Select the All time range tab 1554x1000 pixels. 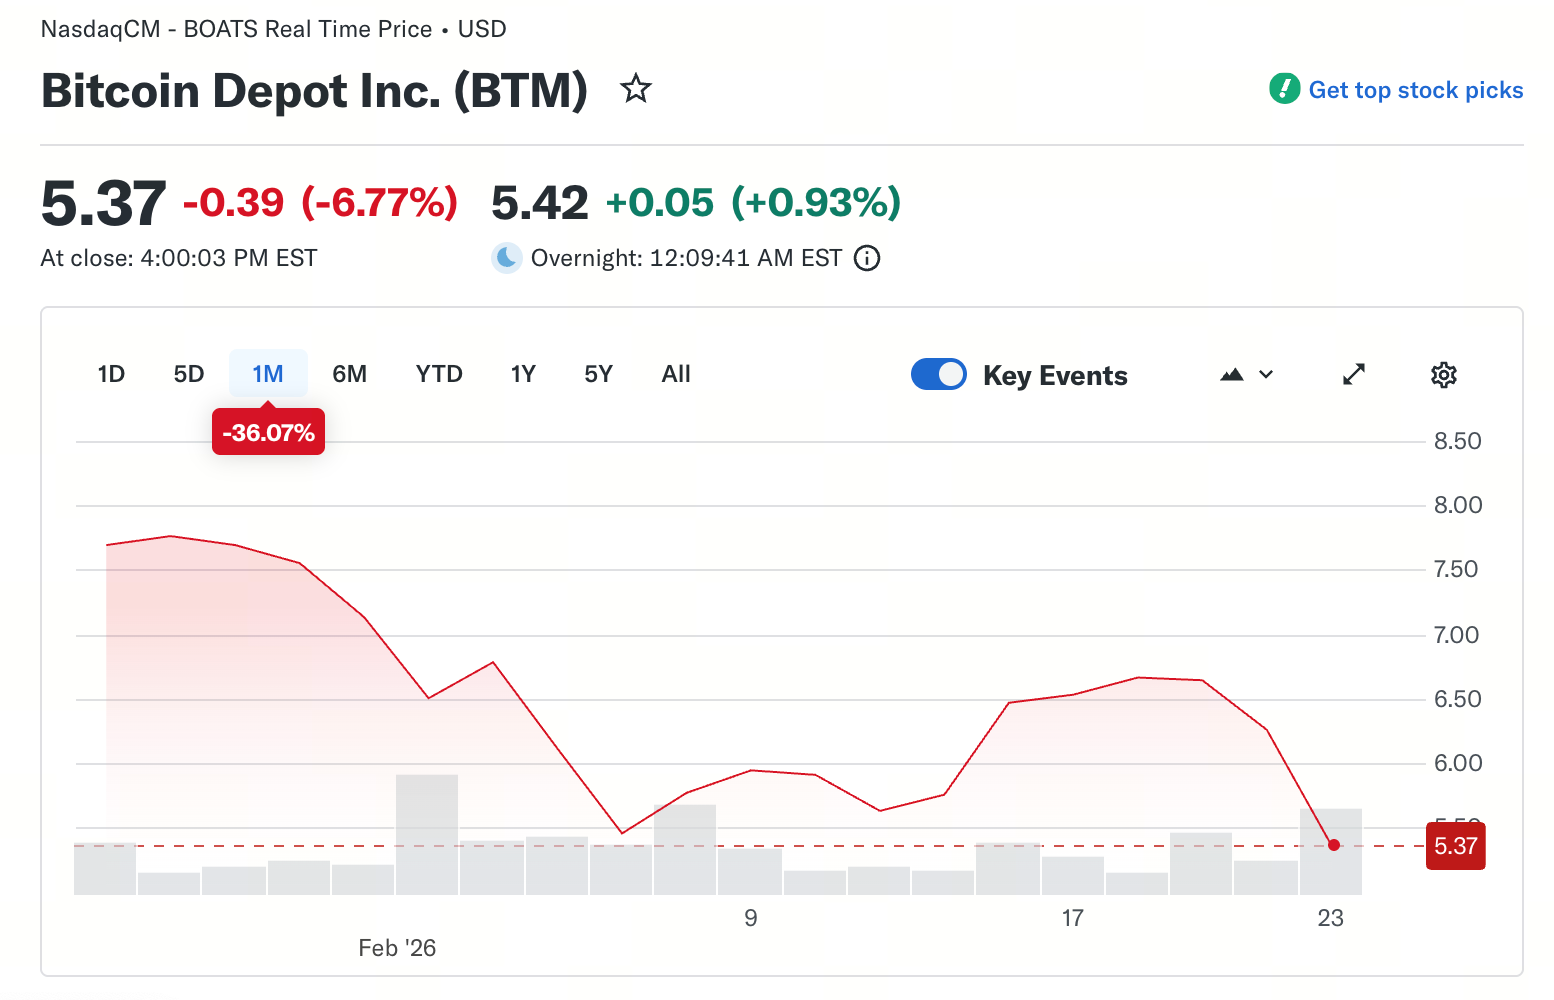675,373
